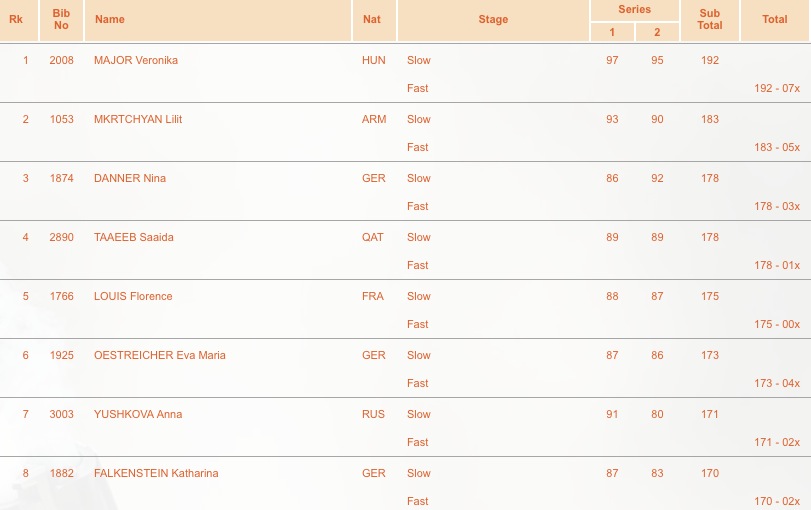Click the Rk column header
The image size is (811, 510).
16,19
